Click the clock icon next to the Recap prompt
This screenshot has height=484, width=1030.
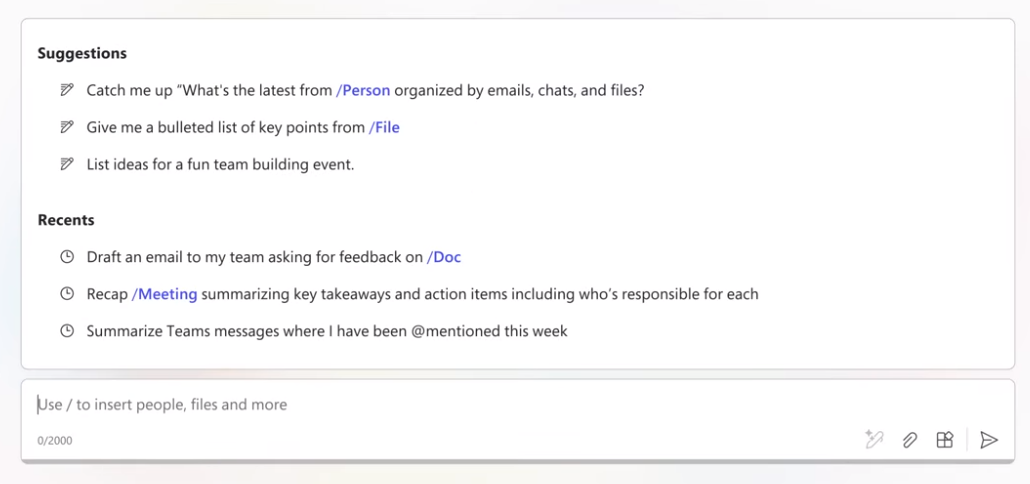tap(67, 294)
